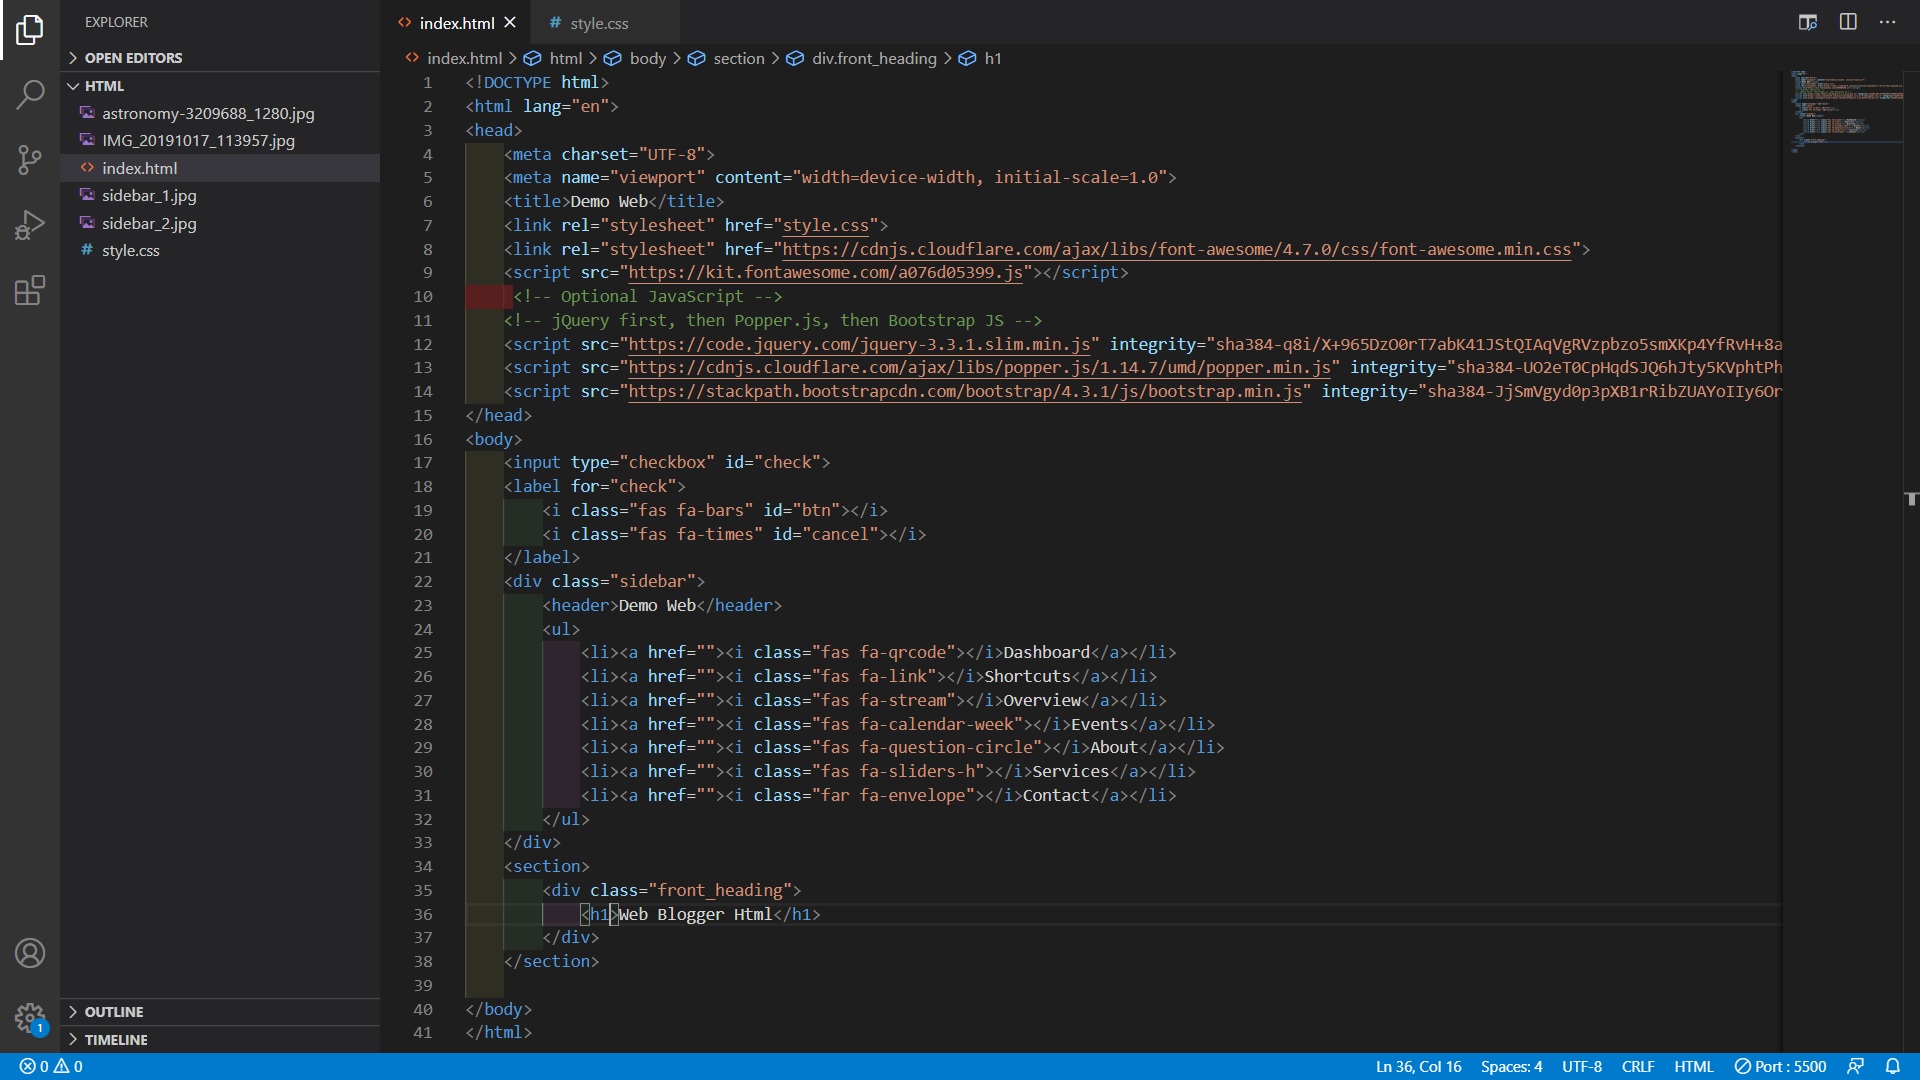
Task: Change encoding via UTF-8 status item
Action: point(1582,1067)
